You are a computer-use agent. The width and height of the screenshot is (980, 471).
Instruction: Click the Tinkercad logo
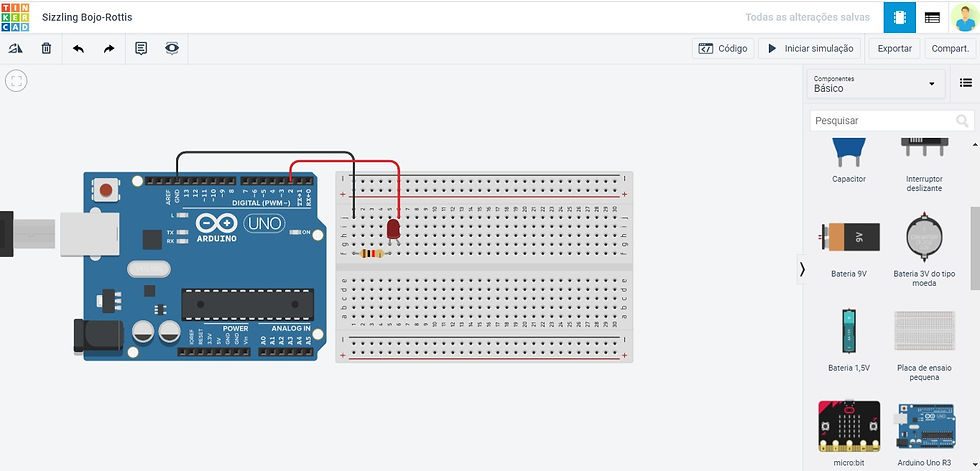pyautogui.click(x=15, y=17)
